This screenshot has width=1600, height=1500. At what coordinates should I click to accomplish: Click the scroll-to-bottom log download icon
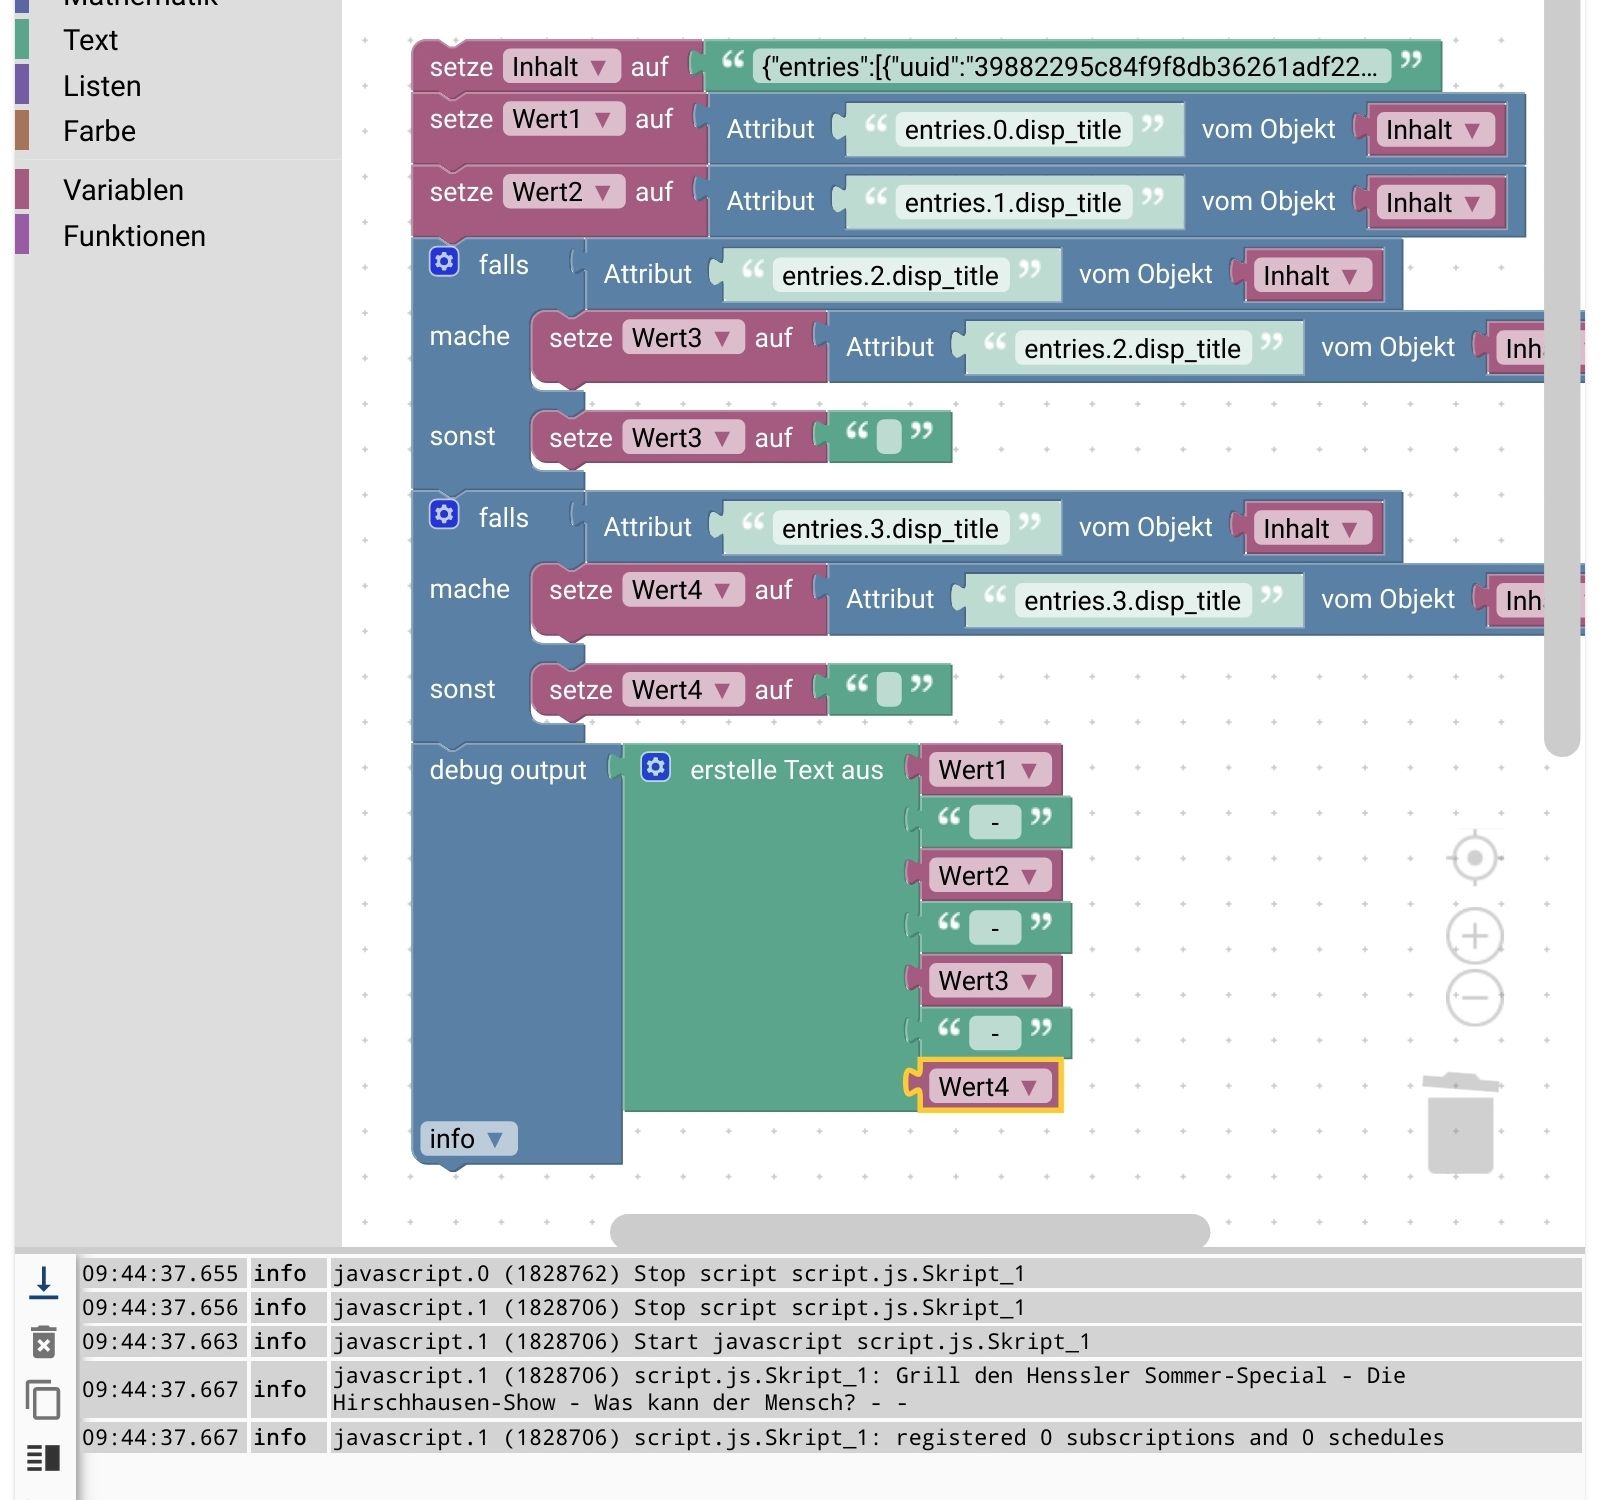43,1282
